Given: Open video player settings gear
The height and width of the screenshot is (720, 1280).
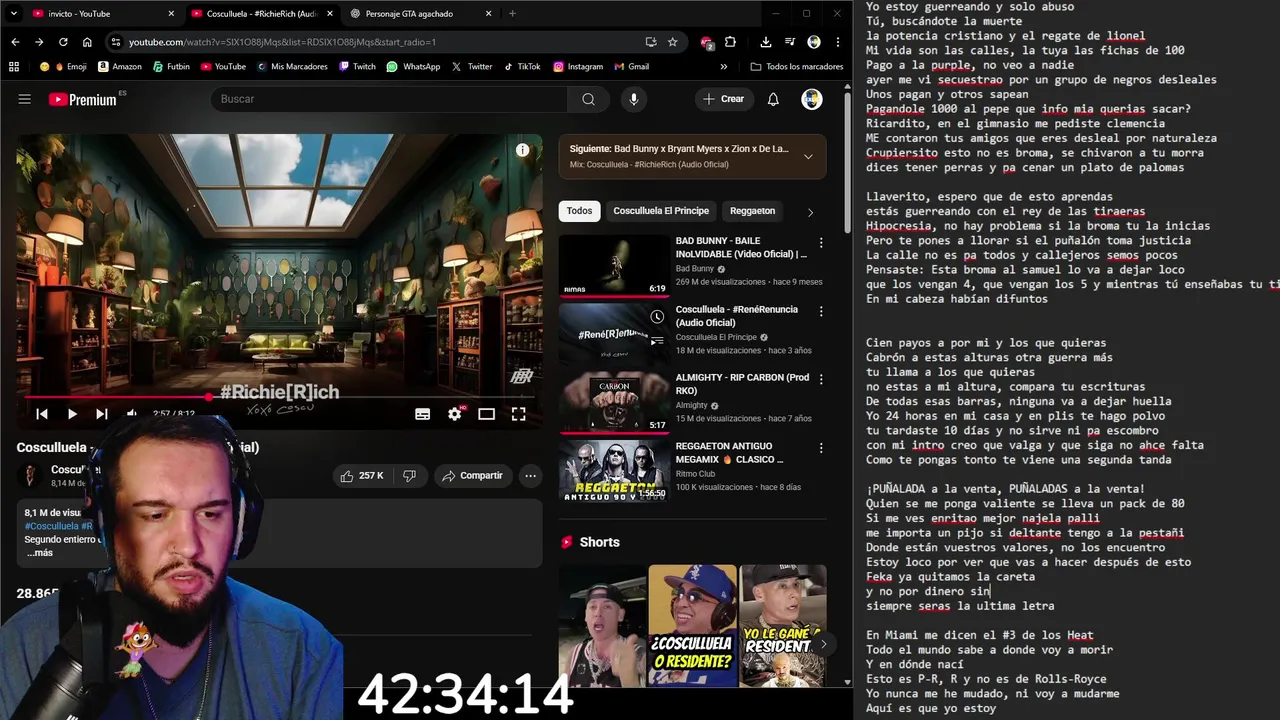Looking at the screenshot, I should click(455, 414).
